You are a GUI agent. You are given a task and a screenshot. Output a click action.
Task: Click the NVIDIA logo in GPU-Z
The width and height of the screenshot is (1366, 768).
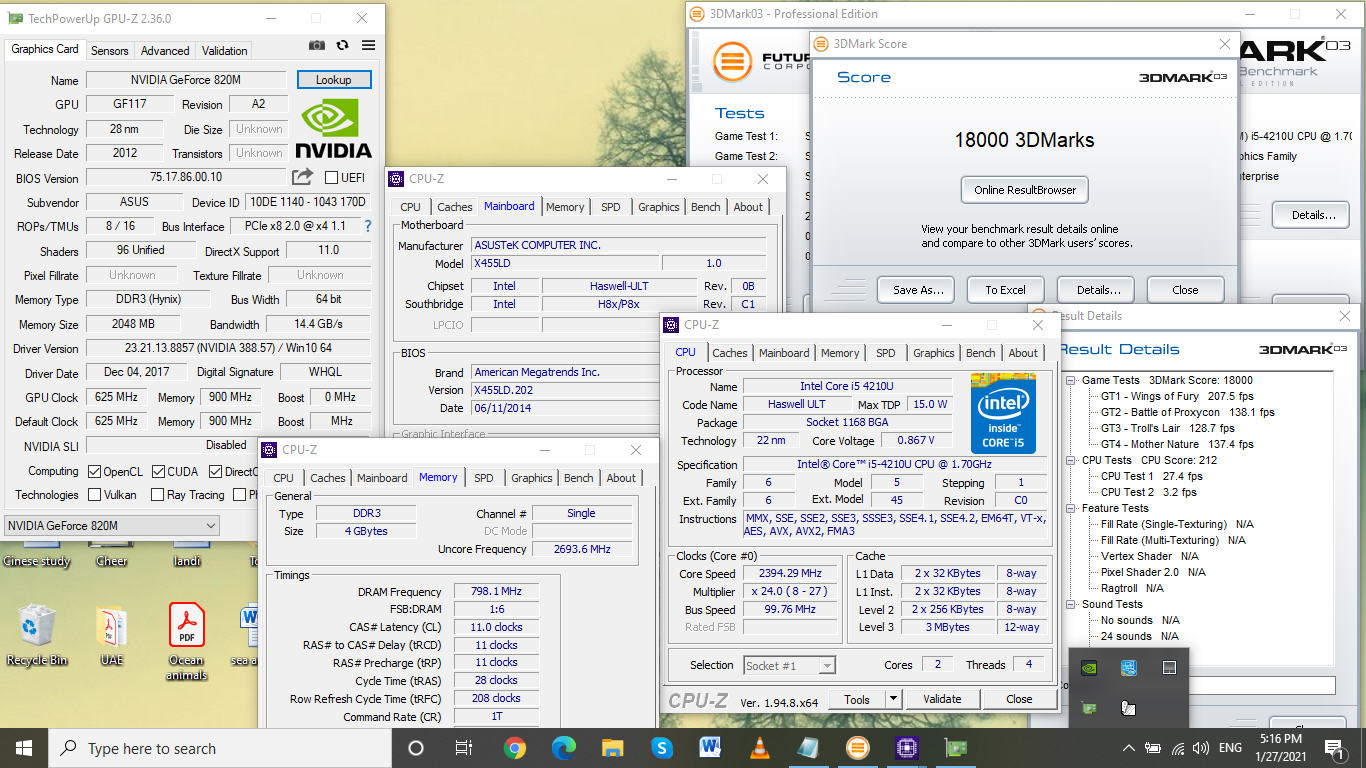(334, 129)
